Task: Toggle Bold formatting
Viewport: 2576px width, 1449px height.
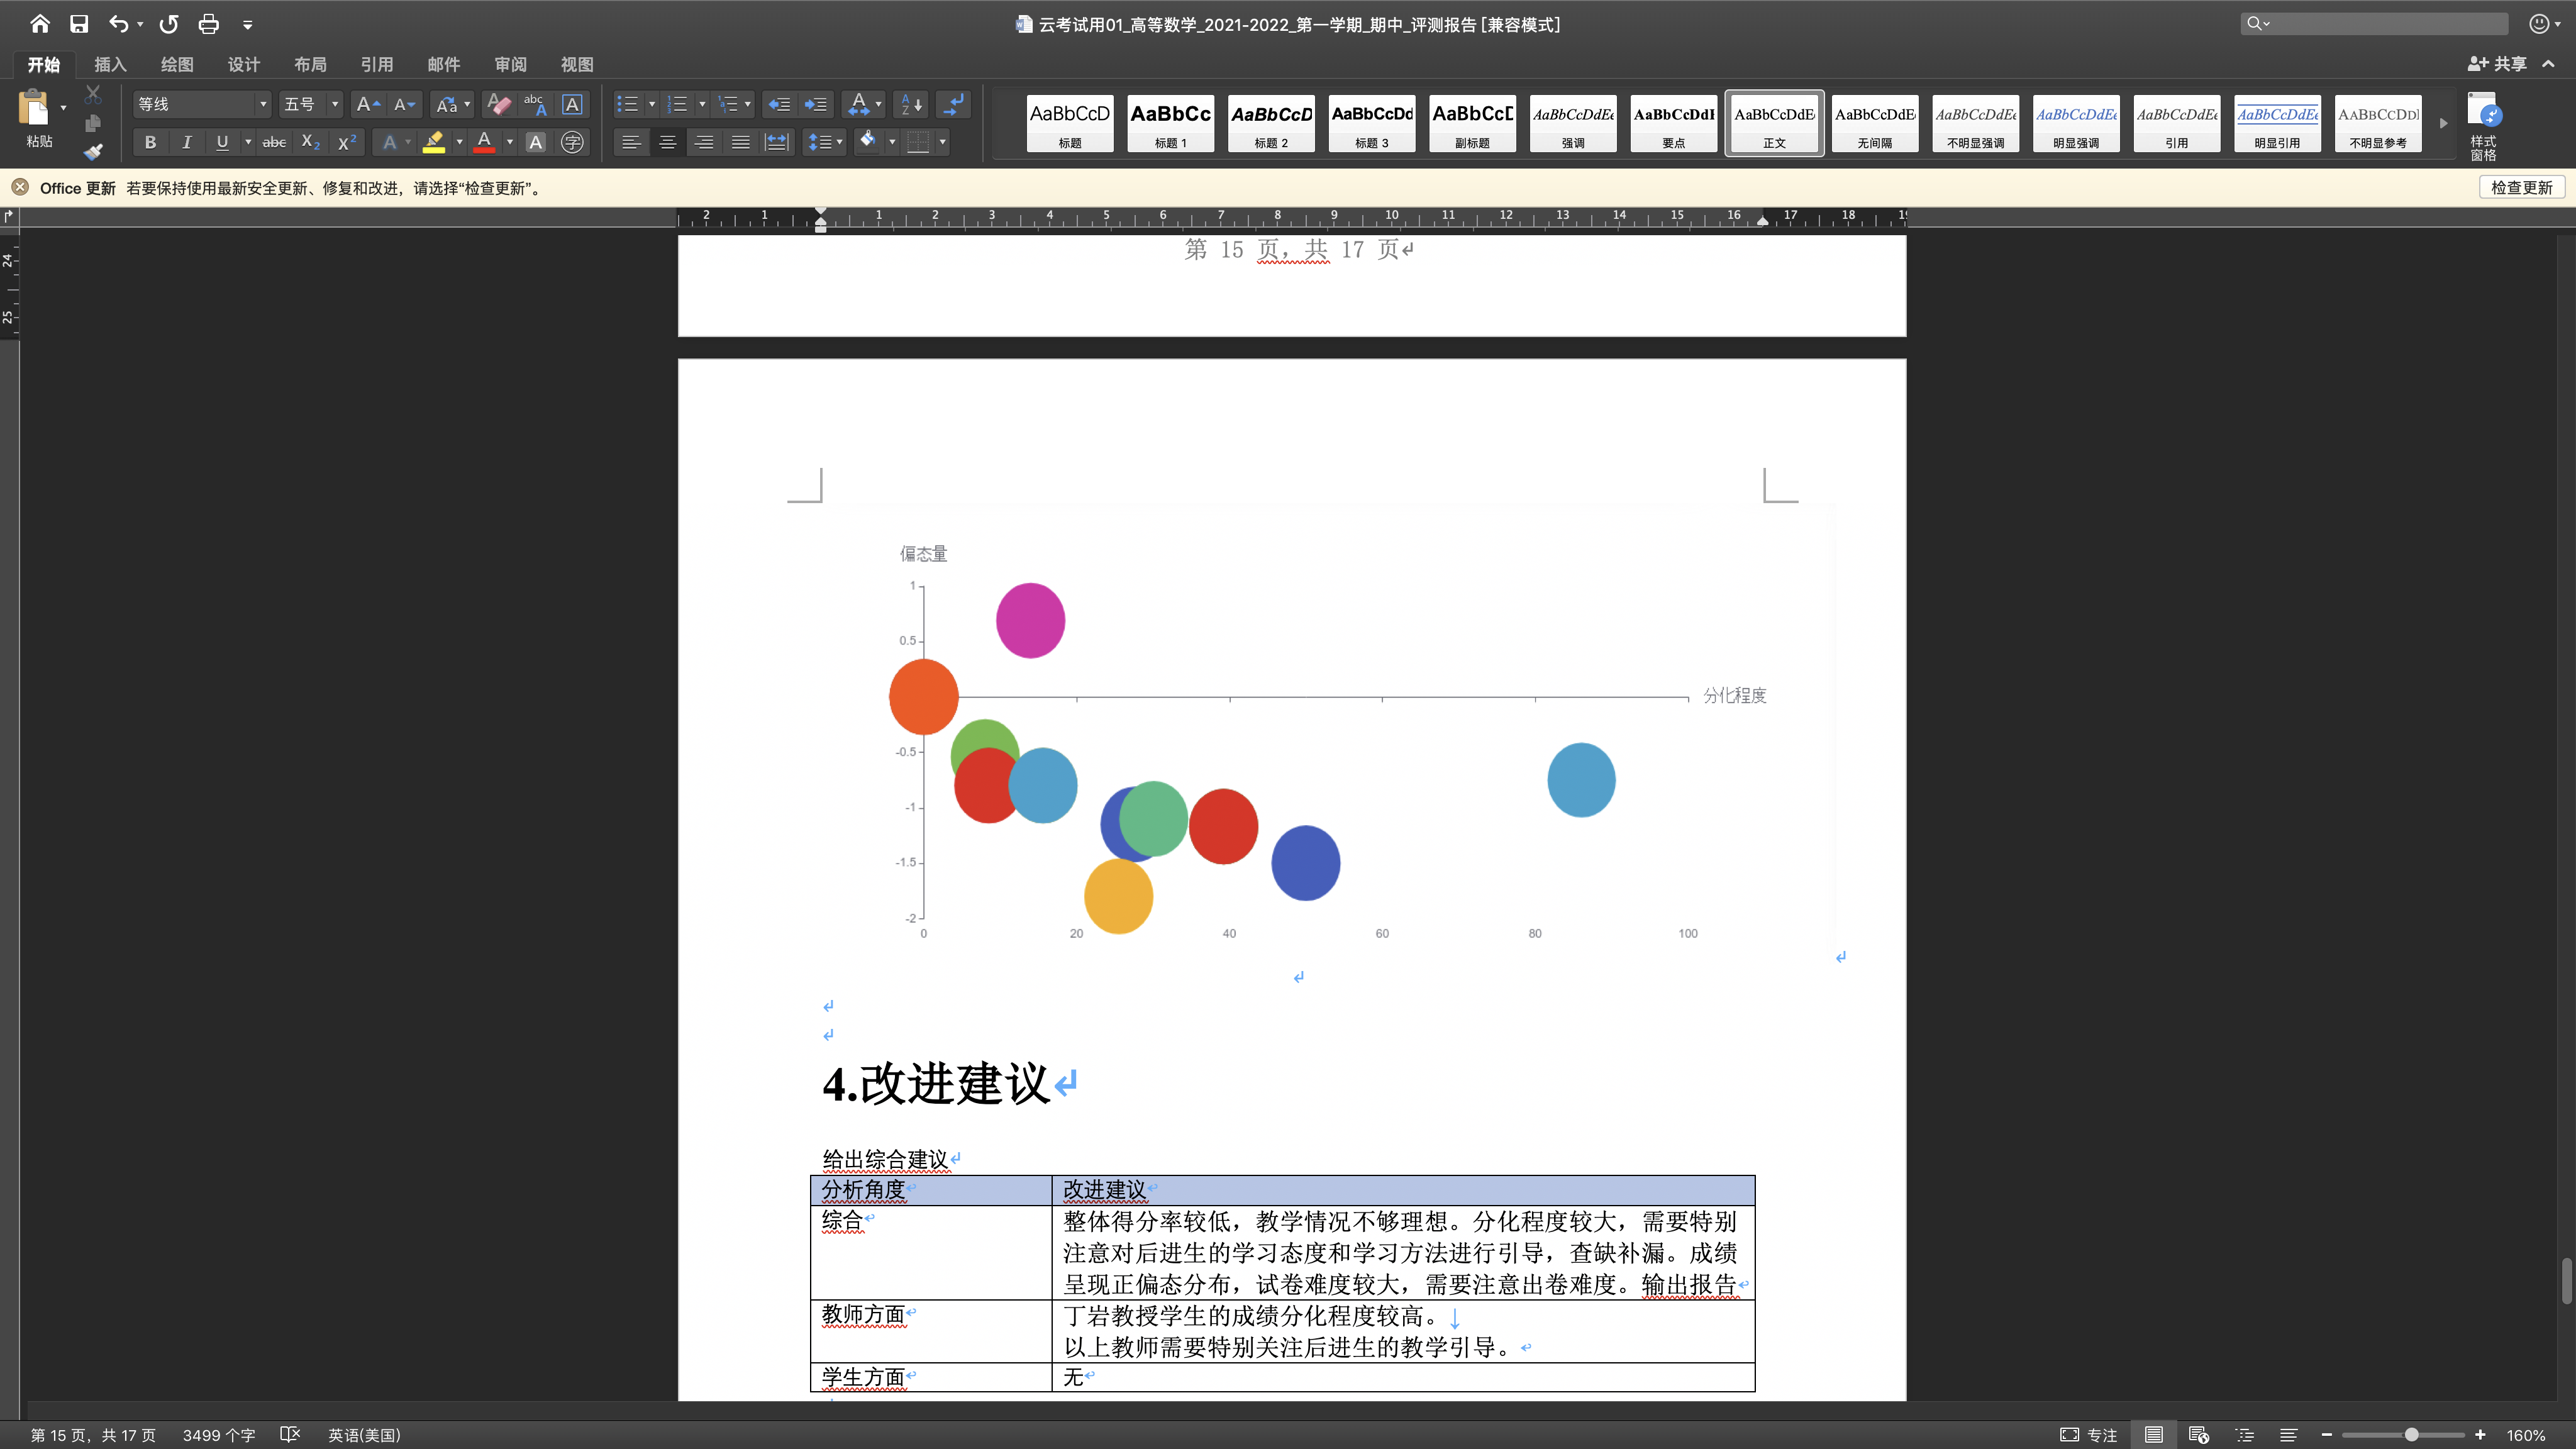Action: pyautogui.click(x=150, y=142)
